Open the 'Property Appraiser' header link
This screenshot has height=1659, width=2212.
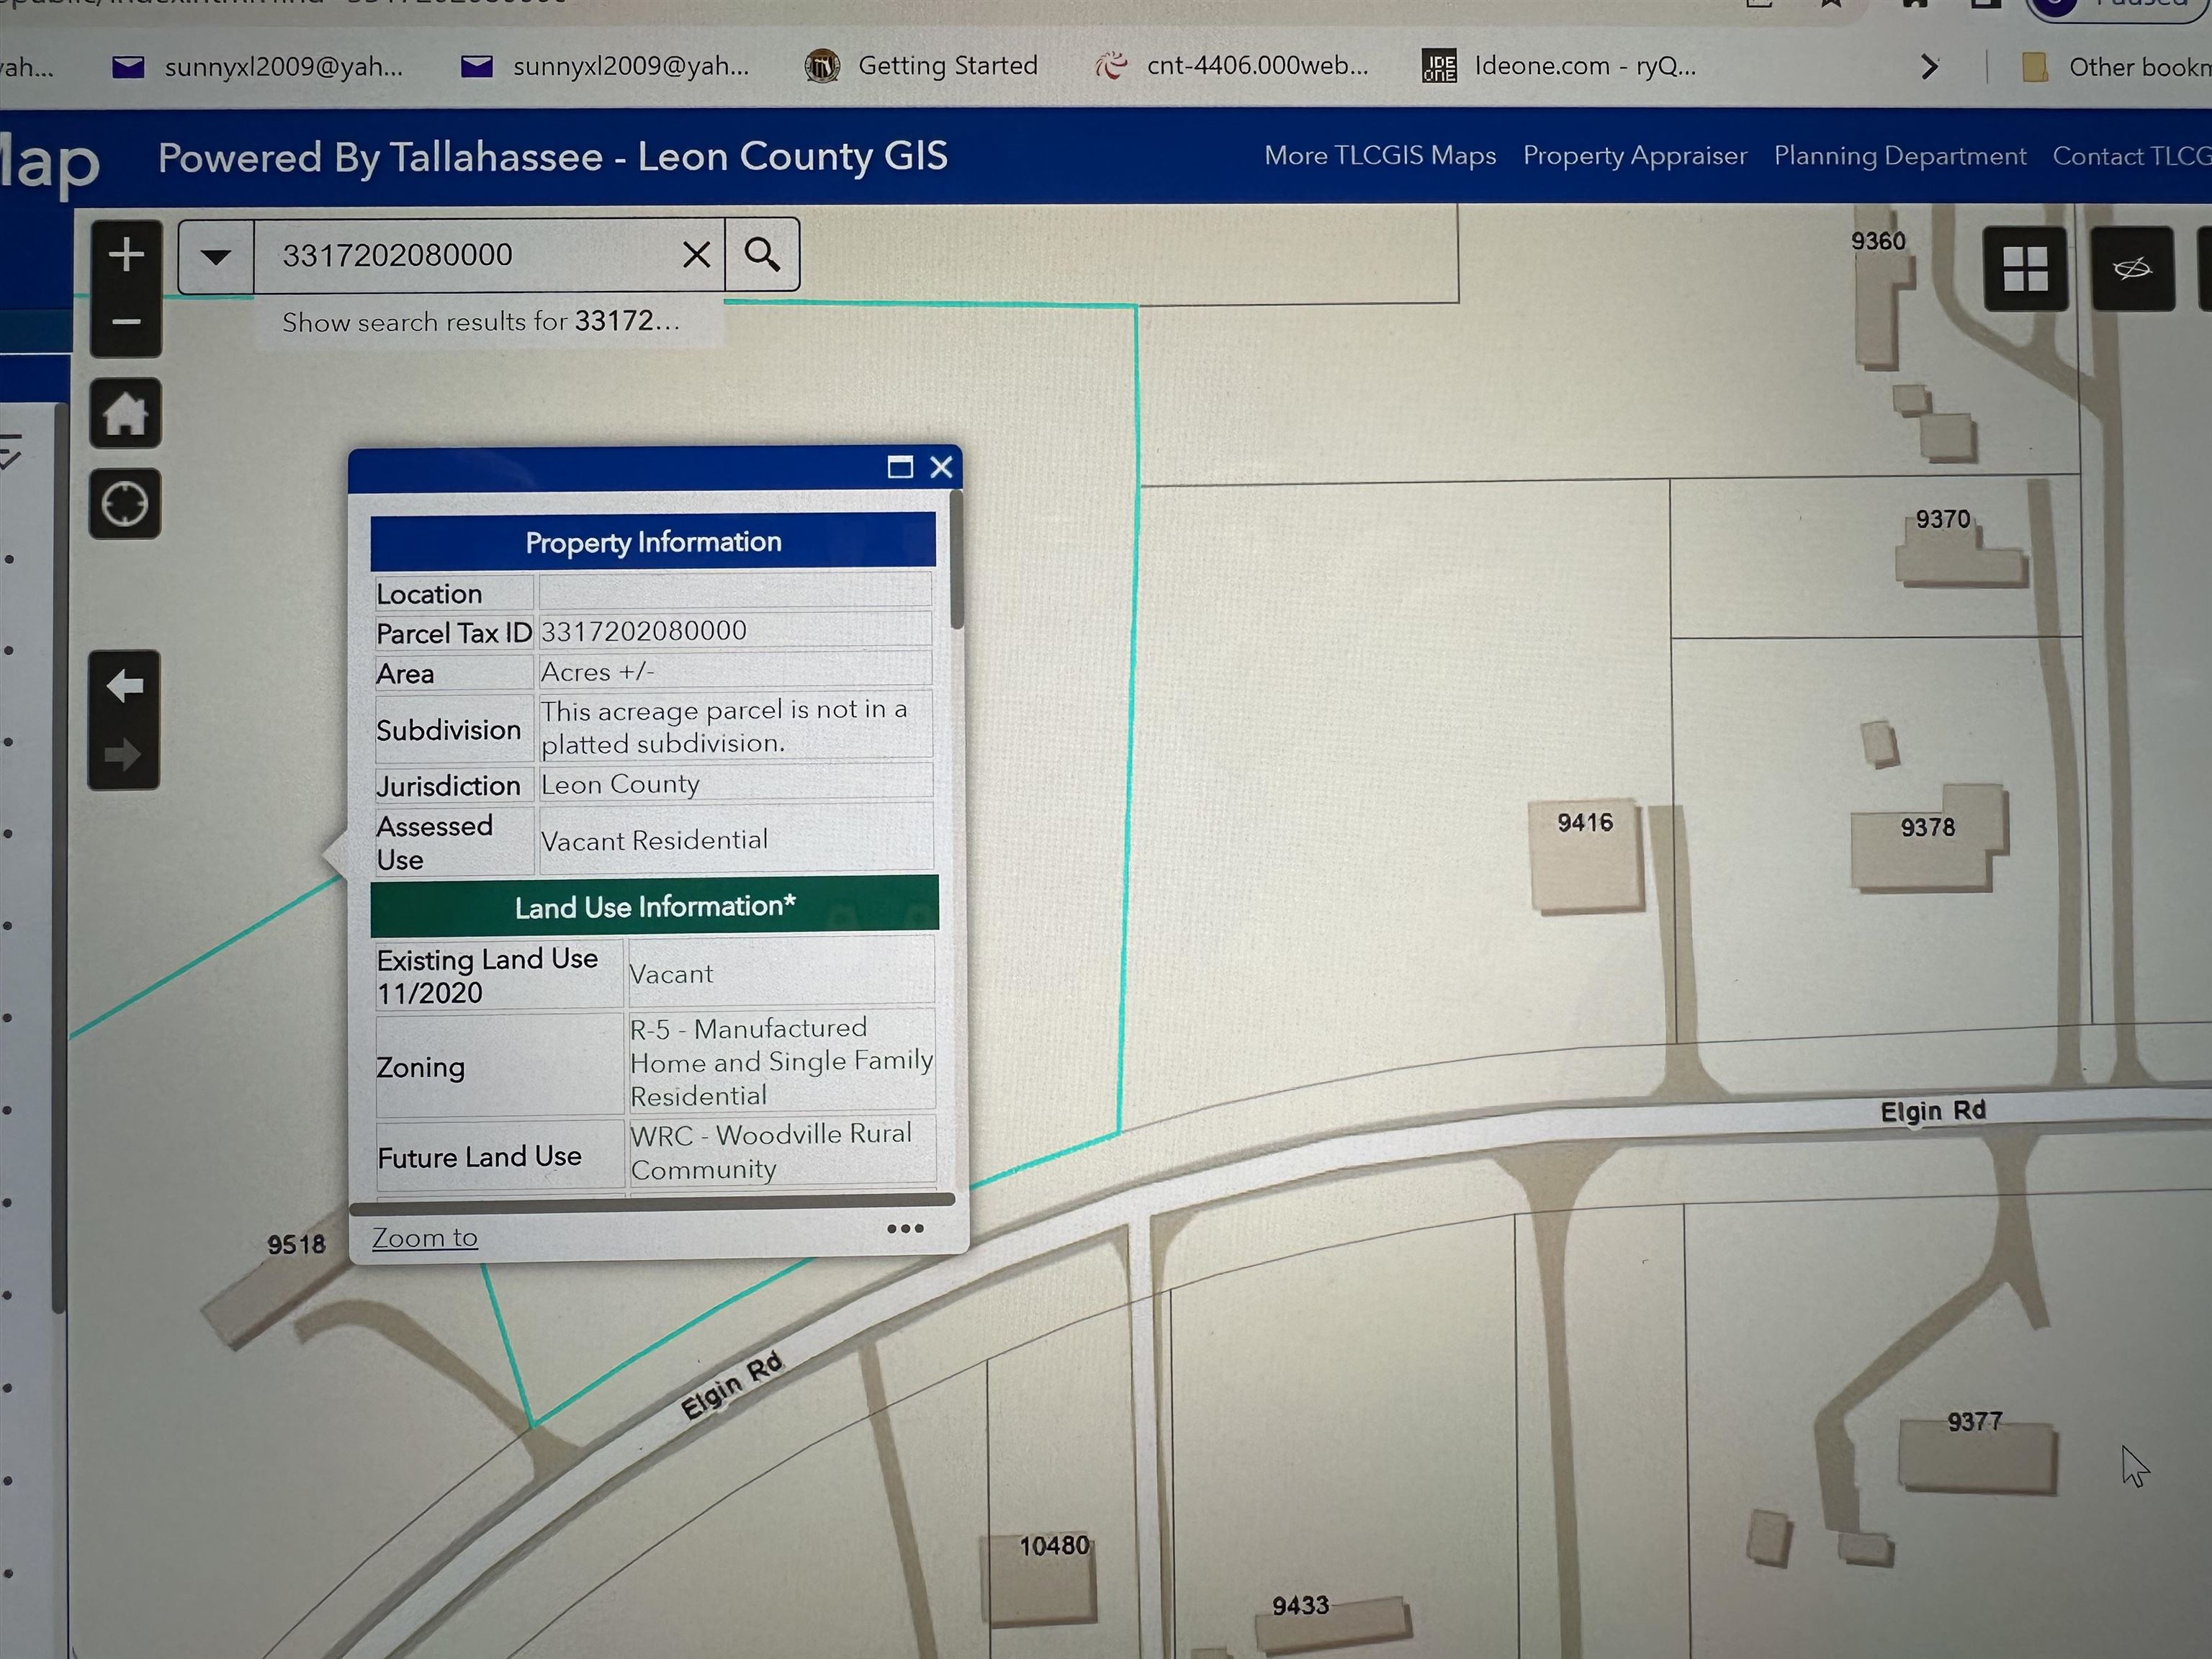[x=1634, y=156]
